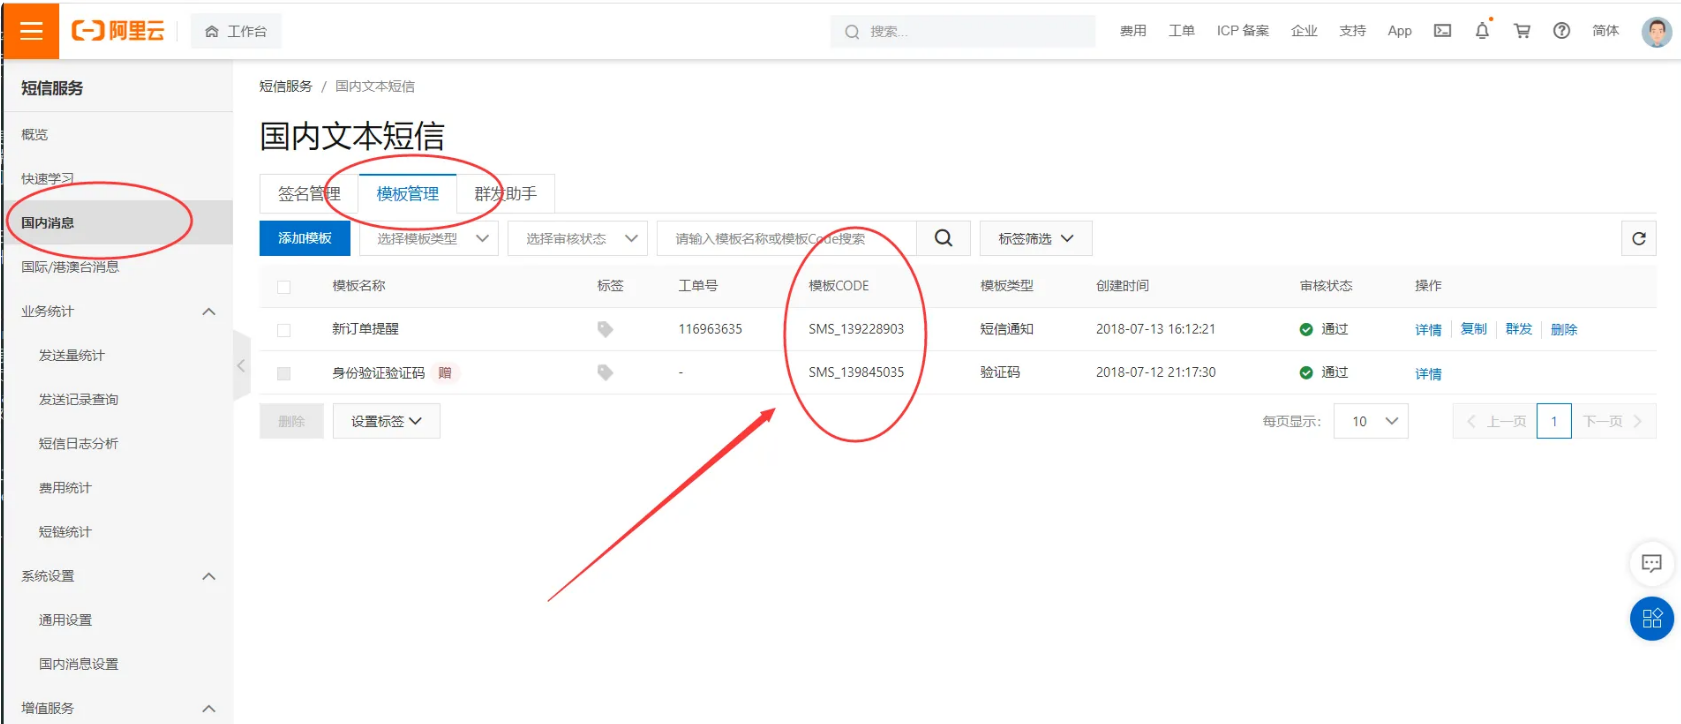Viewport: 1681px width, 724px height.
Task: Click 群发 for 新订单提醒
Action: coord(1519,329)
